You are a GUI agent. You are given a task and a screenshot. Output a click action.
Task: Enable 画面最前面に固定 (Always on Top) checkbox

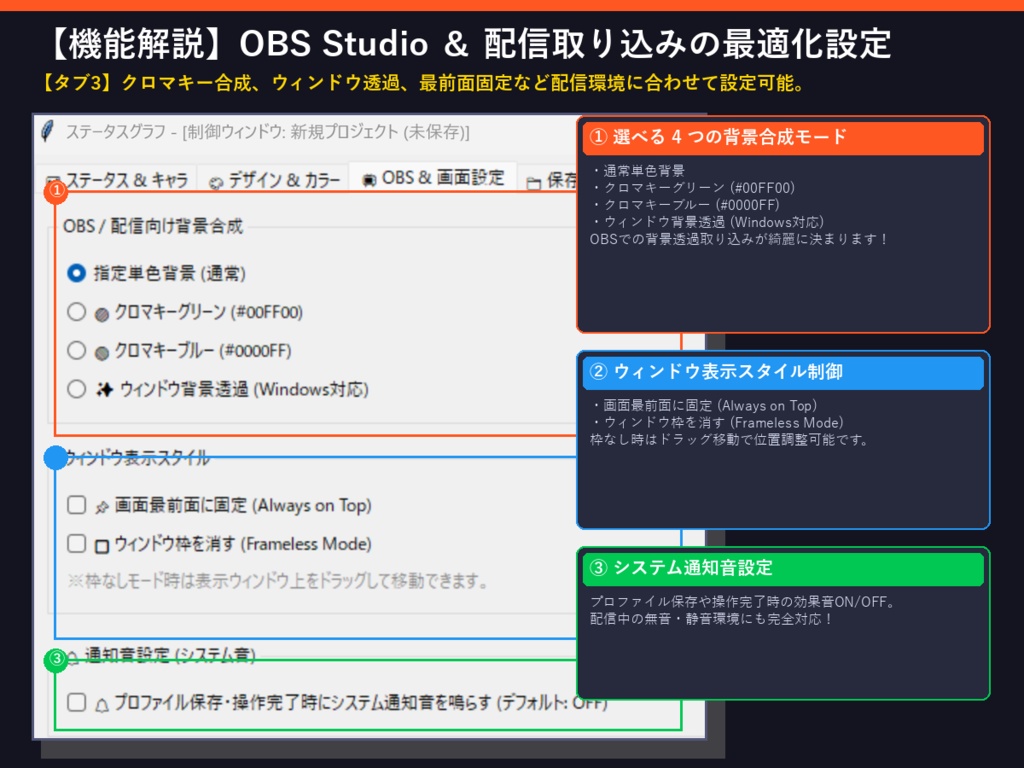coord(76,505)
